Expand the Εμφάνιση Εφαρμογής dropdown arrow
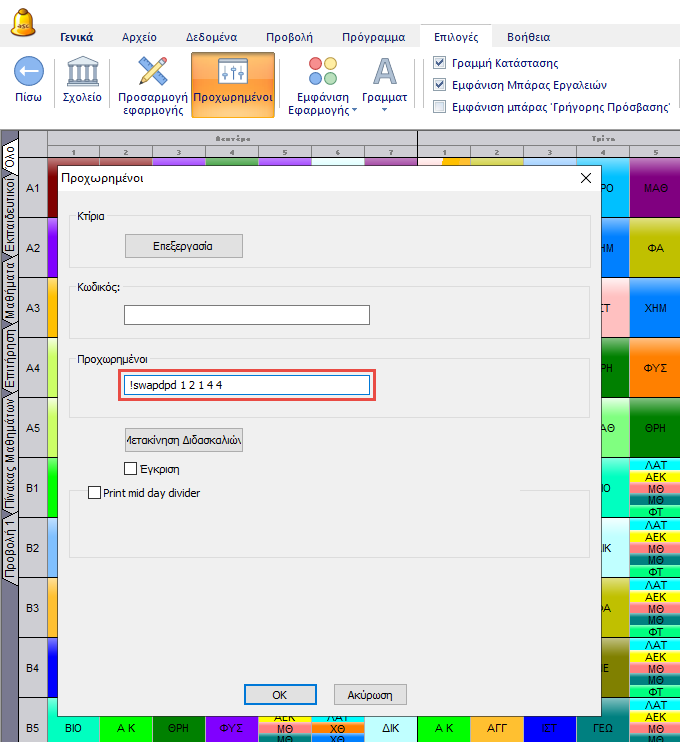Viewport: 680px width, 742px height. [355, 110]
